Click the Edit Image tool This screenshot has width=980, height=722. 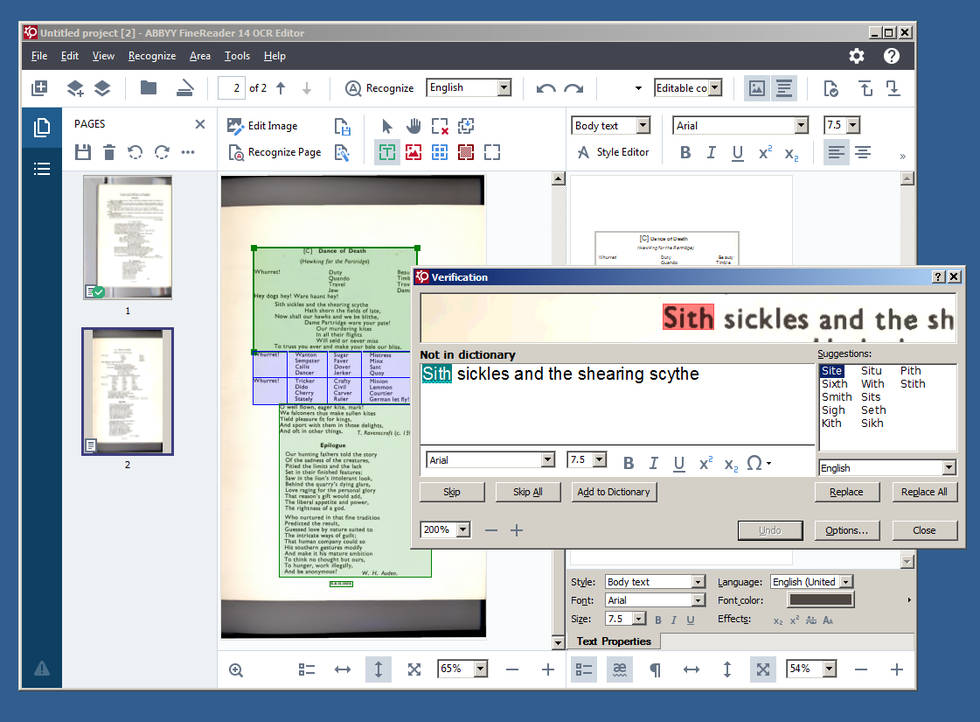[262, 126]
